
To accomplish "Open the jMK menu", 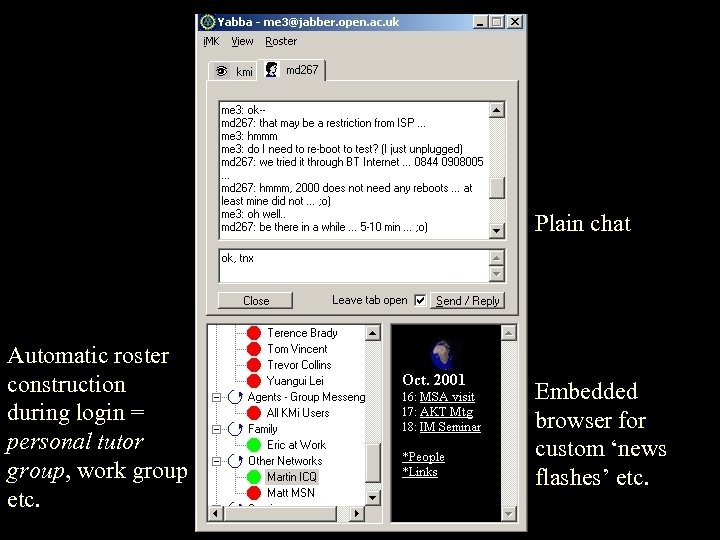I will pos(211,41).
